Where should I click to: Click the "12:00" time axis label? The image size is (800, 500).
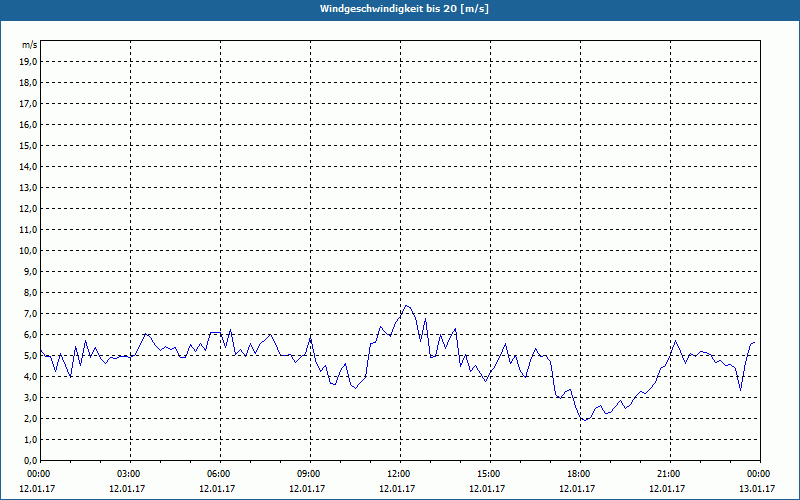[399, 474]
